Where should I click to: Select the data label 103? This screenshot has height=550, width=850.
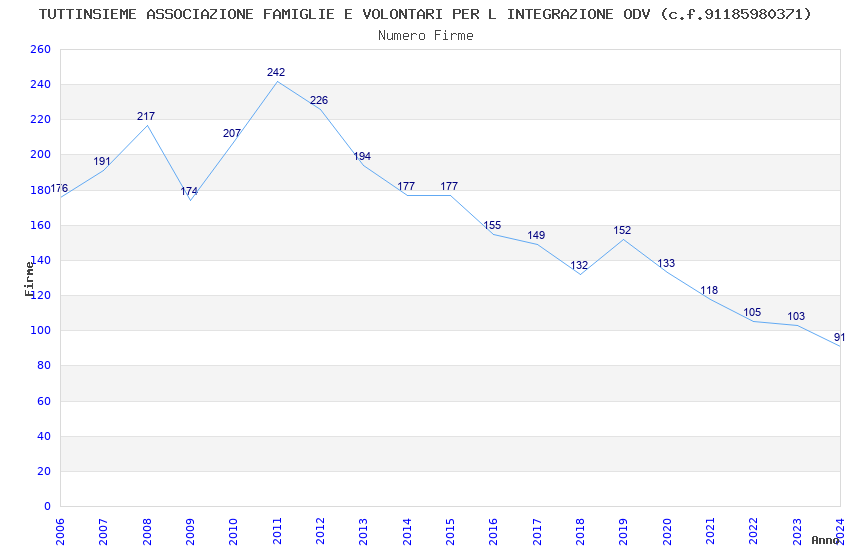click(796, 316)
